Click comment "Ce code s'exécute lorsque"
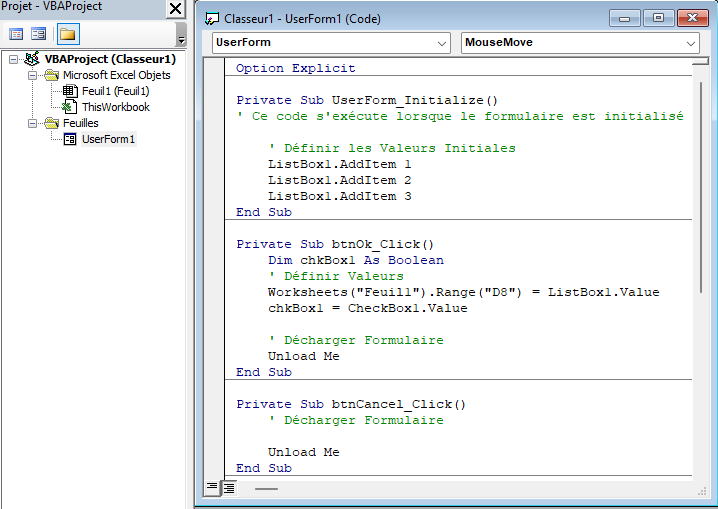Viewport: 718px width, 509px height. [460, 116]
